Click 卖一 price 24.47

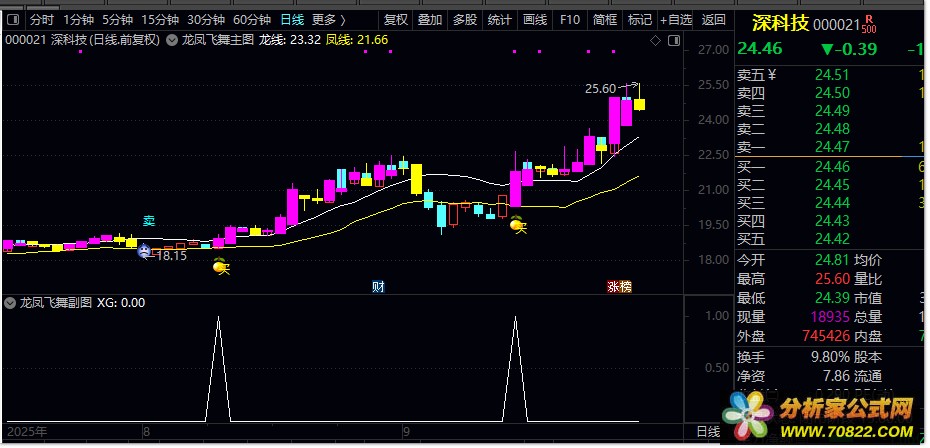(x=832, y=147)
